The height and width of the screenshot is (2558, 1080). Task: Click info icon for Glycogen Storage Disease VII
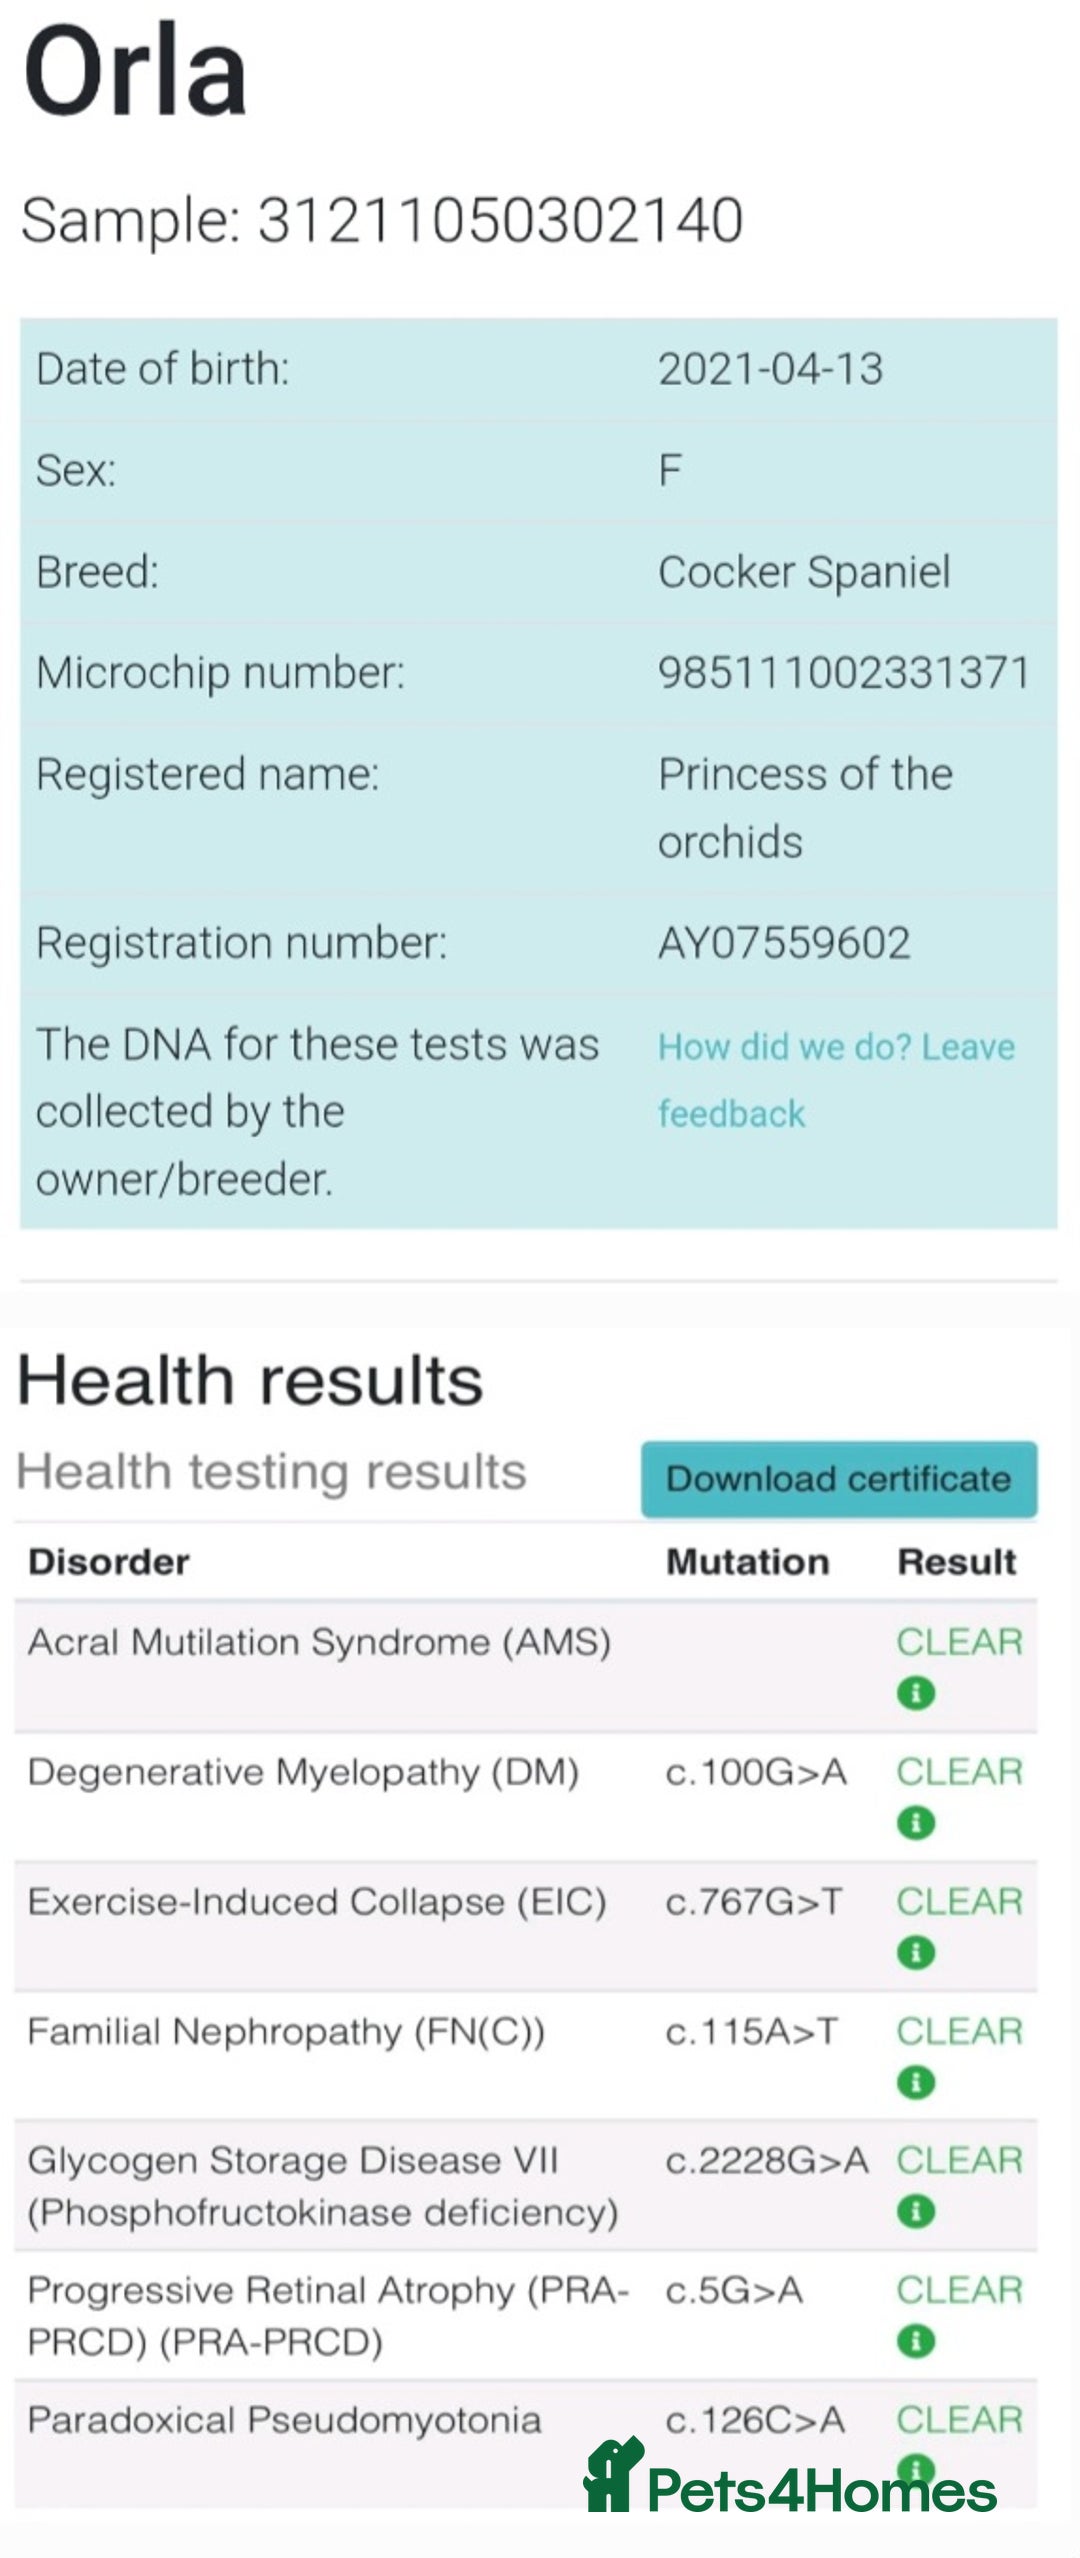(916, 2211)
